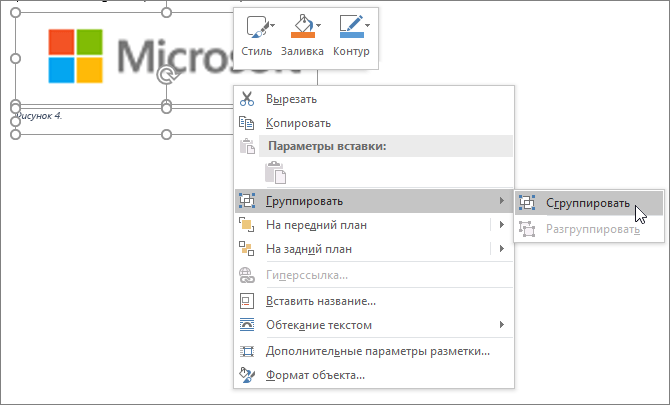This screenshot has width=670, height=405.
Task: Click the send-to-back icon
Action: (x=247, y=249)
